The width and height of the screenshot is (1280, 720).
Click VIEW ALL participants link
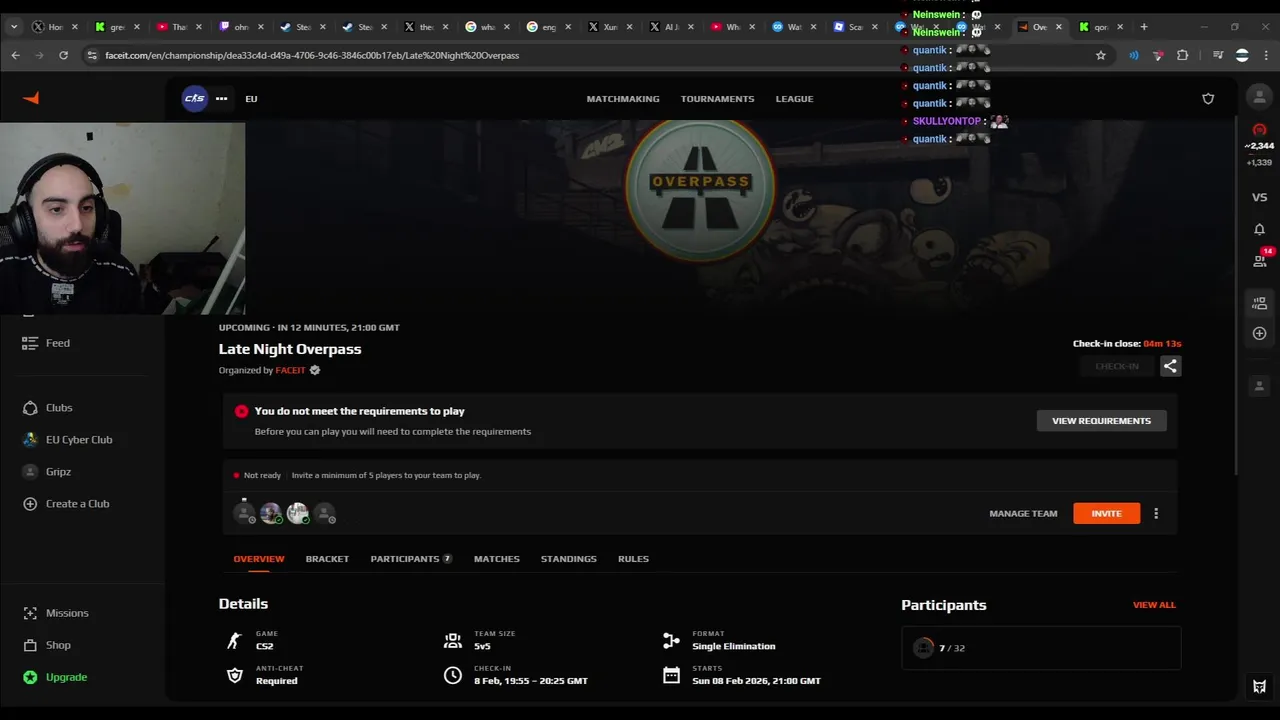pyautogui.click(x=1154, y=605)
